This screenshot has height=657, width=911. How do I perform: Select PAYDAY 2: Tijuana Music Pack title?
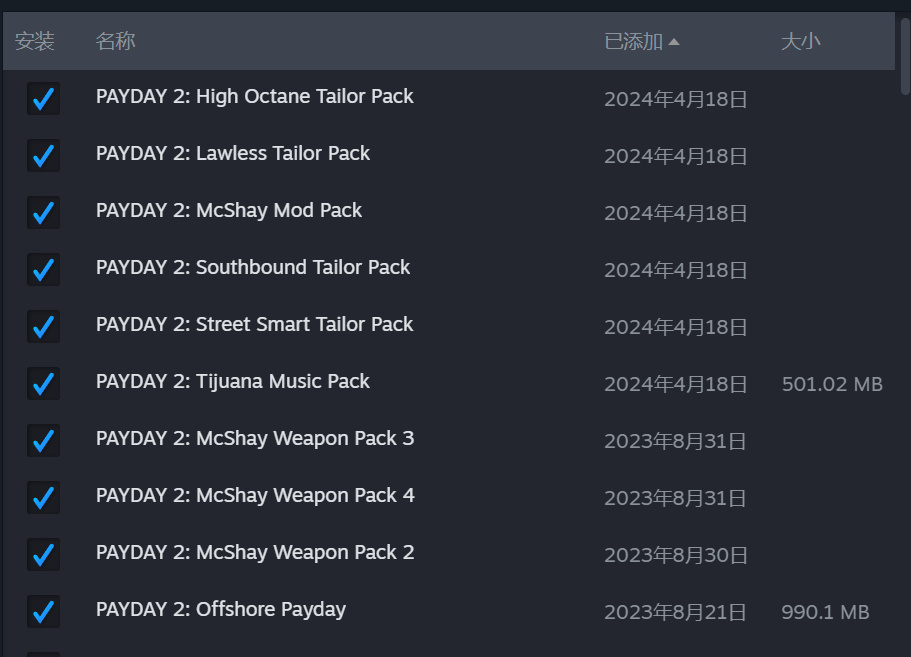tap(233, 381)
